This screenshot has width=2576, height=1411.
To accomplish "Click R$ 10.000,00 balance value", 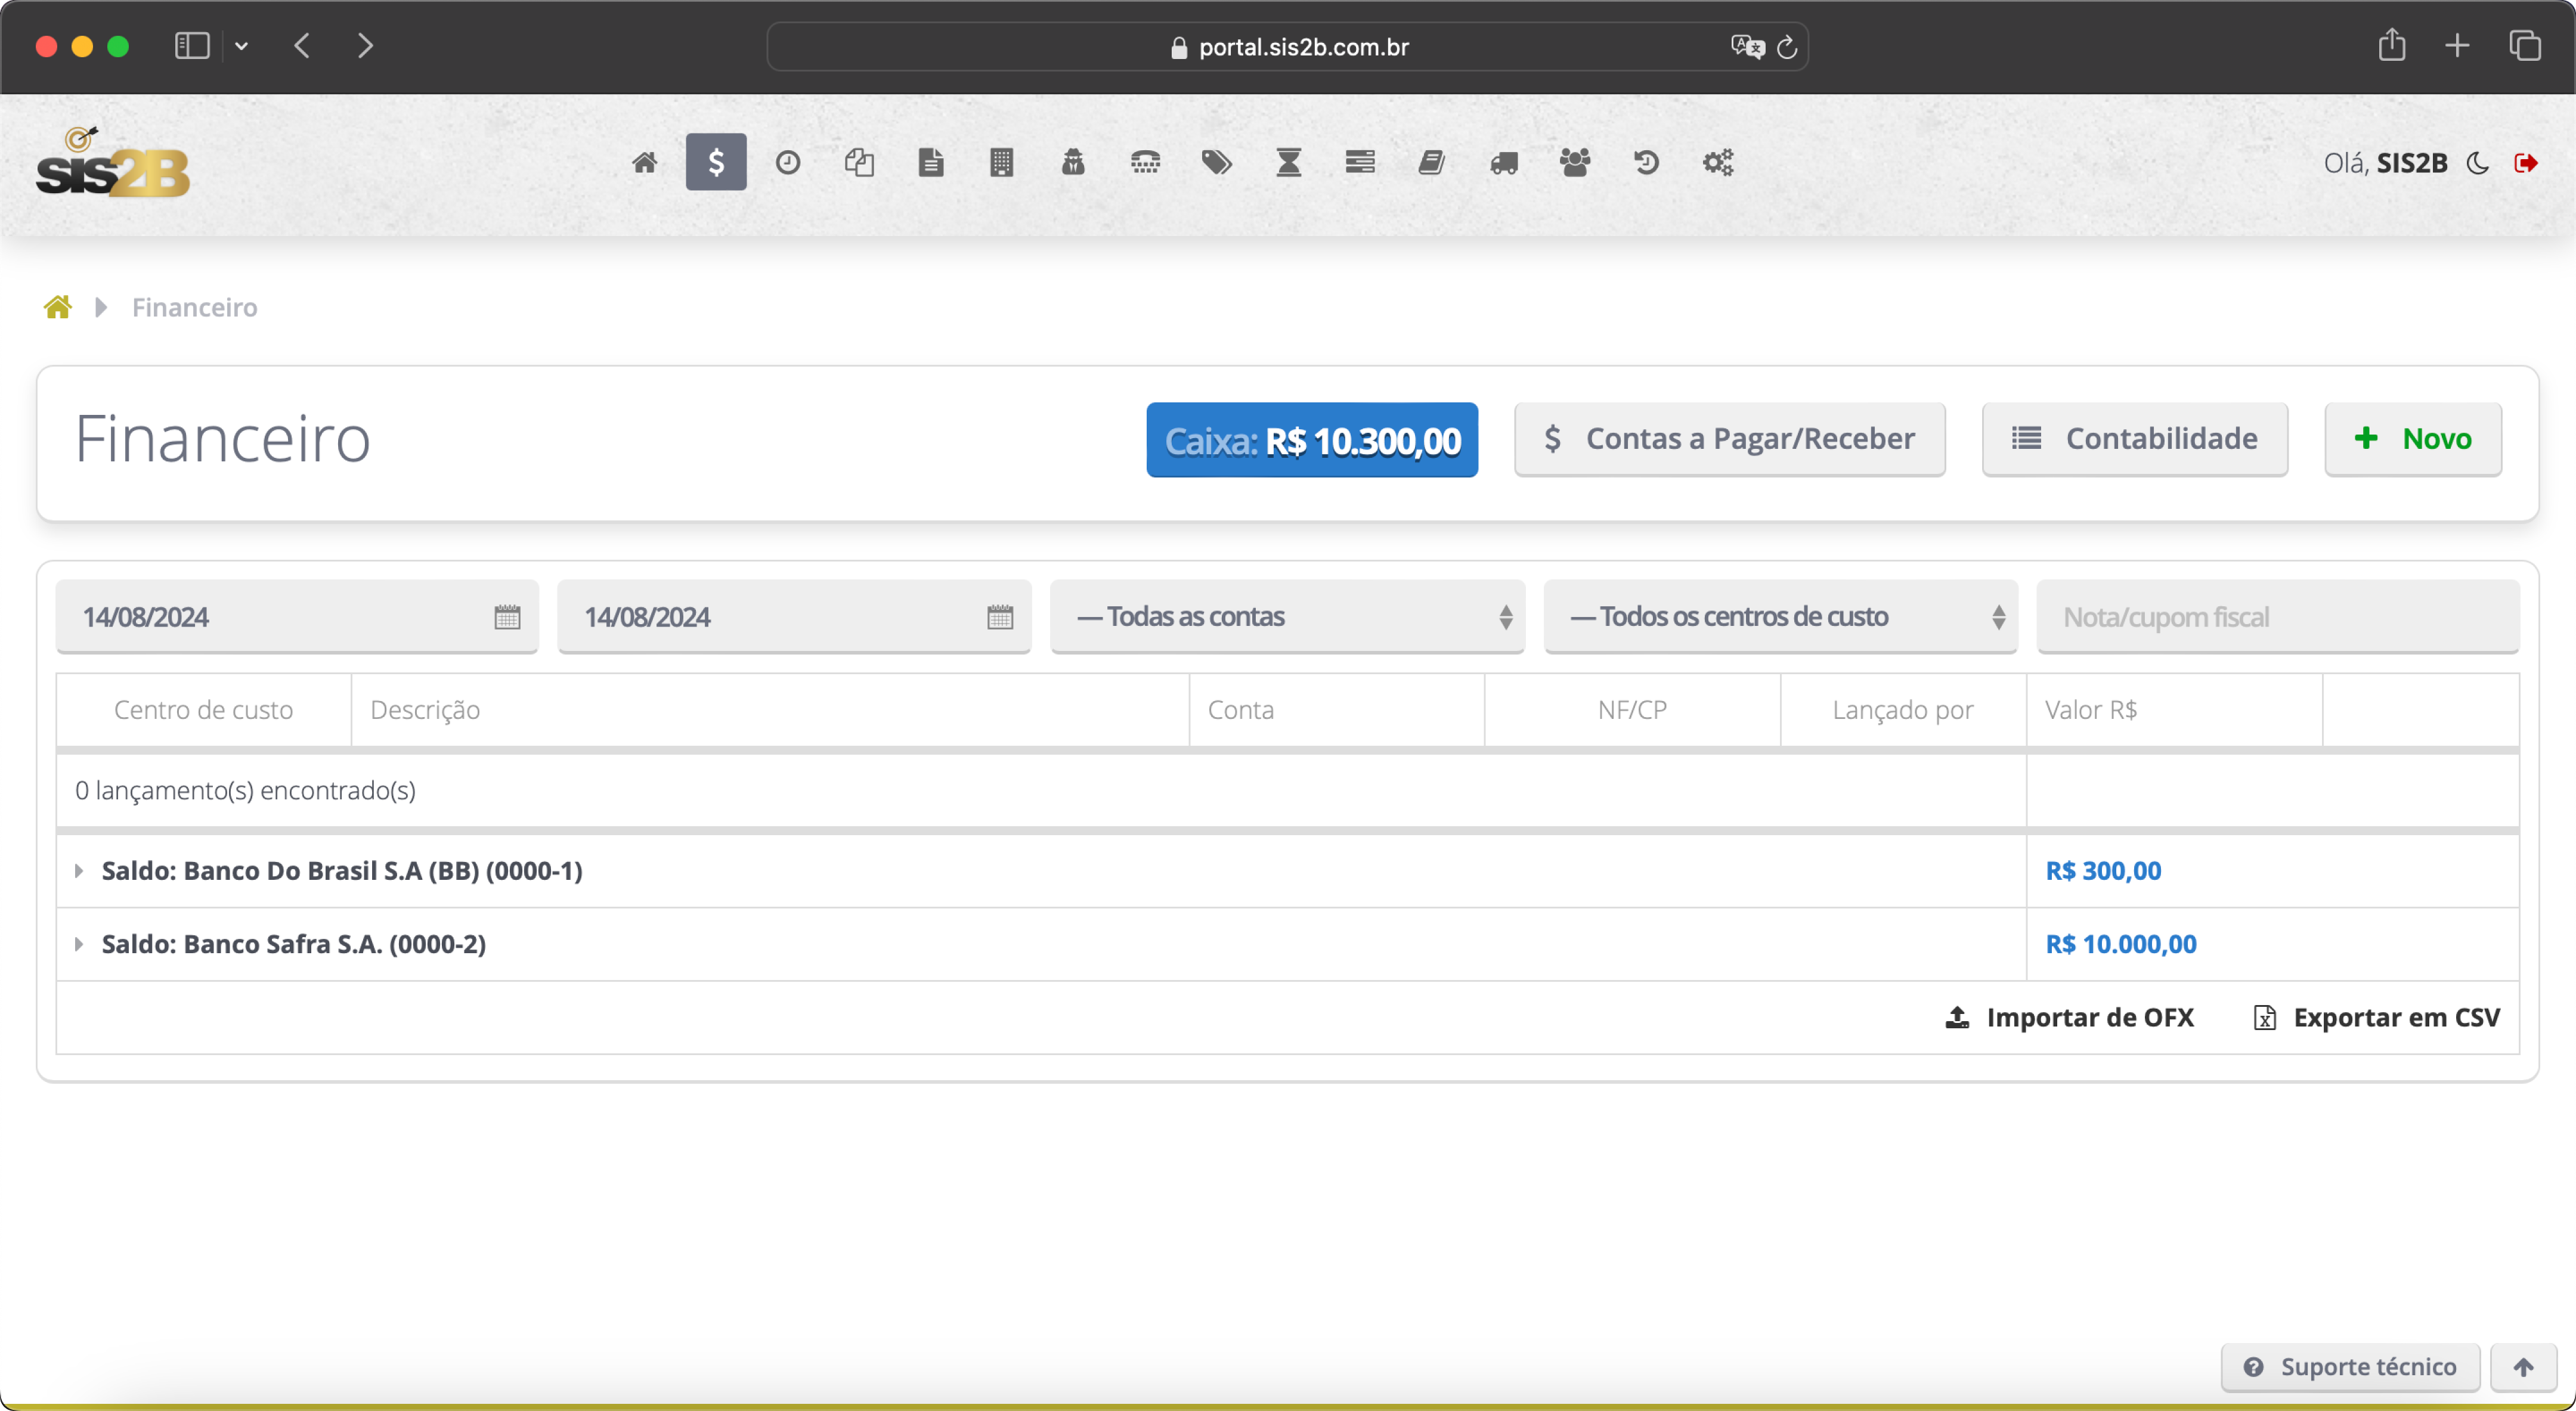I will 2120,944.
